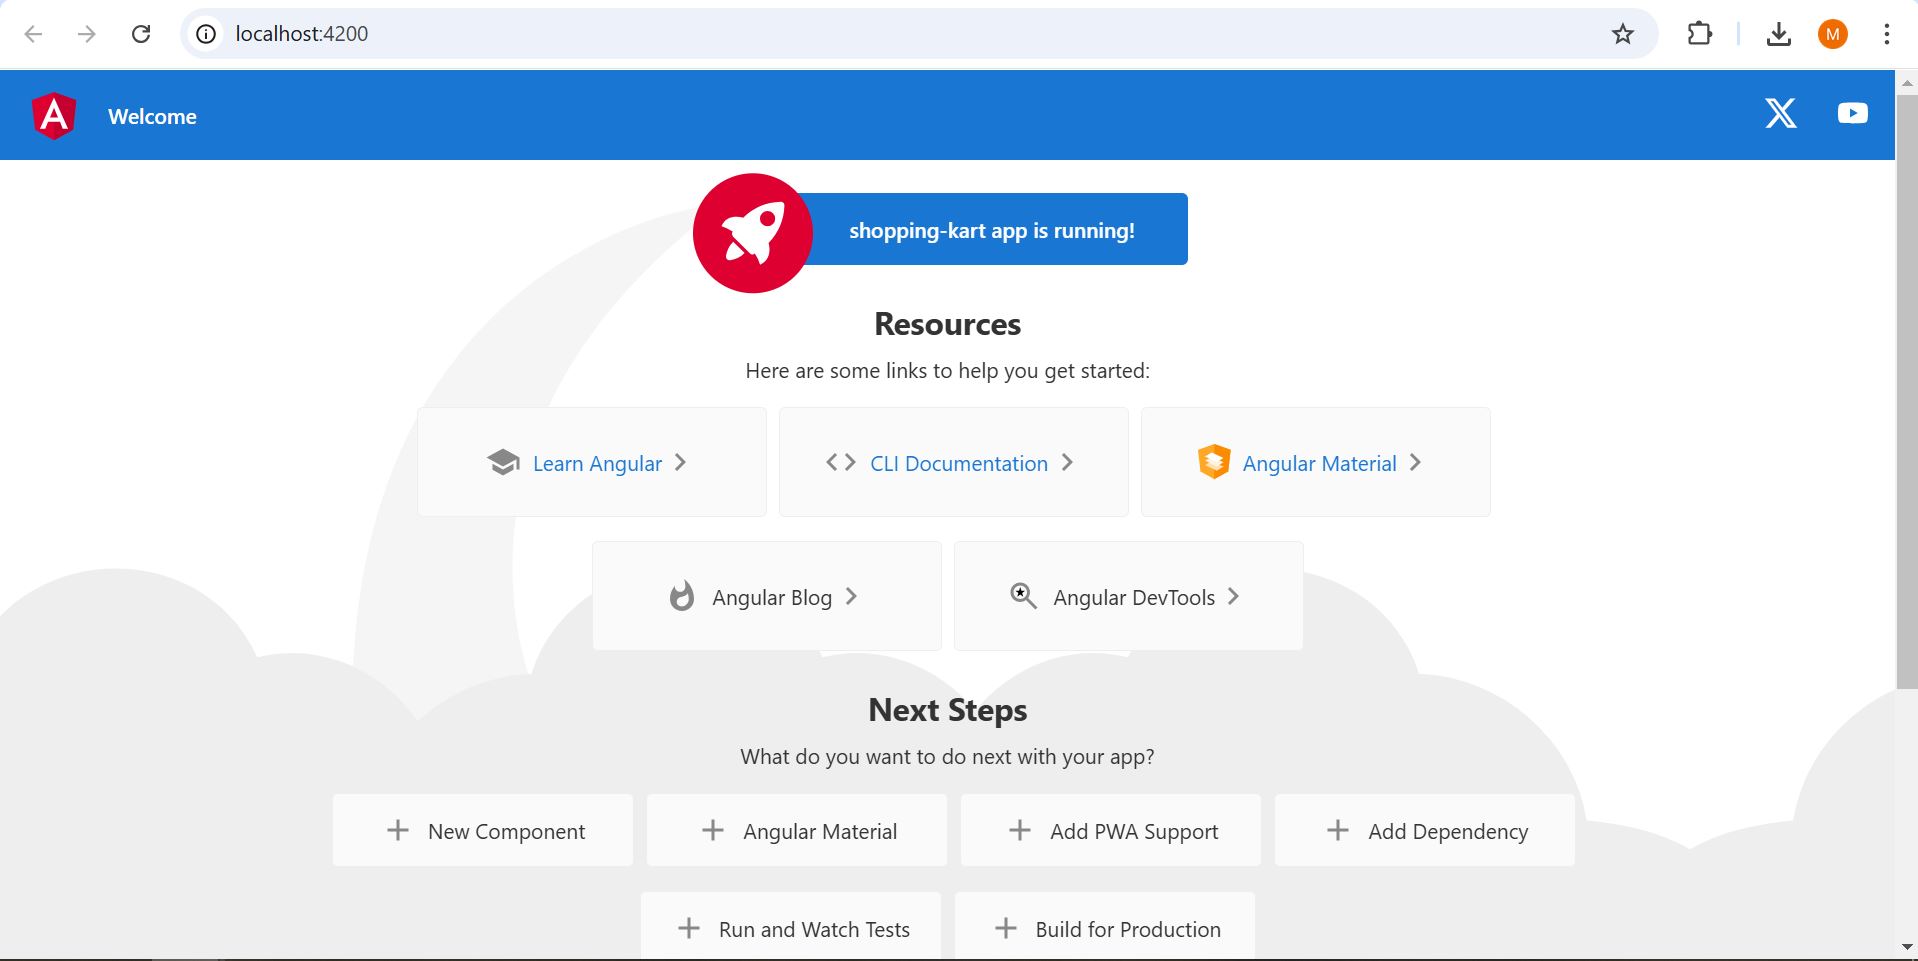Click the plus icon on Add Dependency
The height and width of the screenshot is (961, 1918).
1338,830
